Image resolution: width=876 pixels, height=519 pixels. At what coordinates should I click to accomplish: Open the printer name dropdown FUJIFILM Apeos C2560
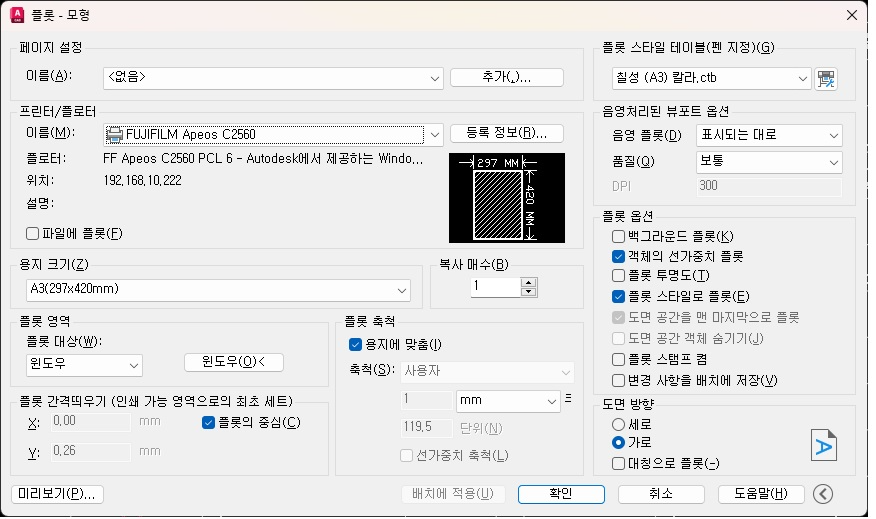click(273, 135)
